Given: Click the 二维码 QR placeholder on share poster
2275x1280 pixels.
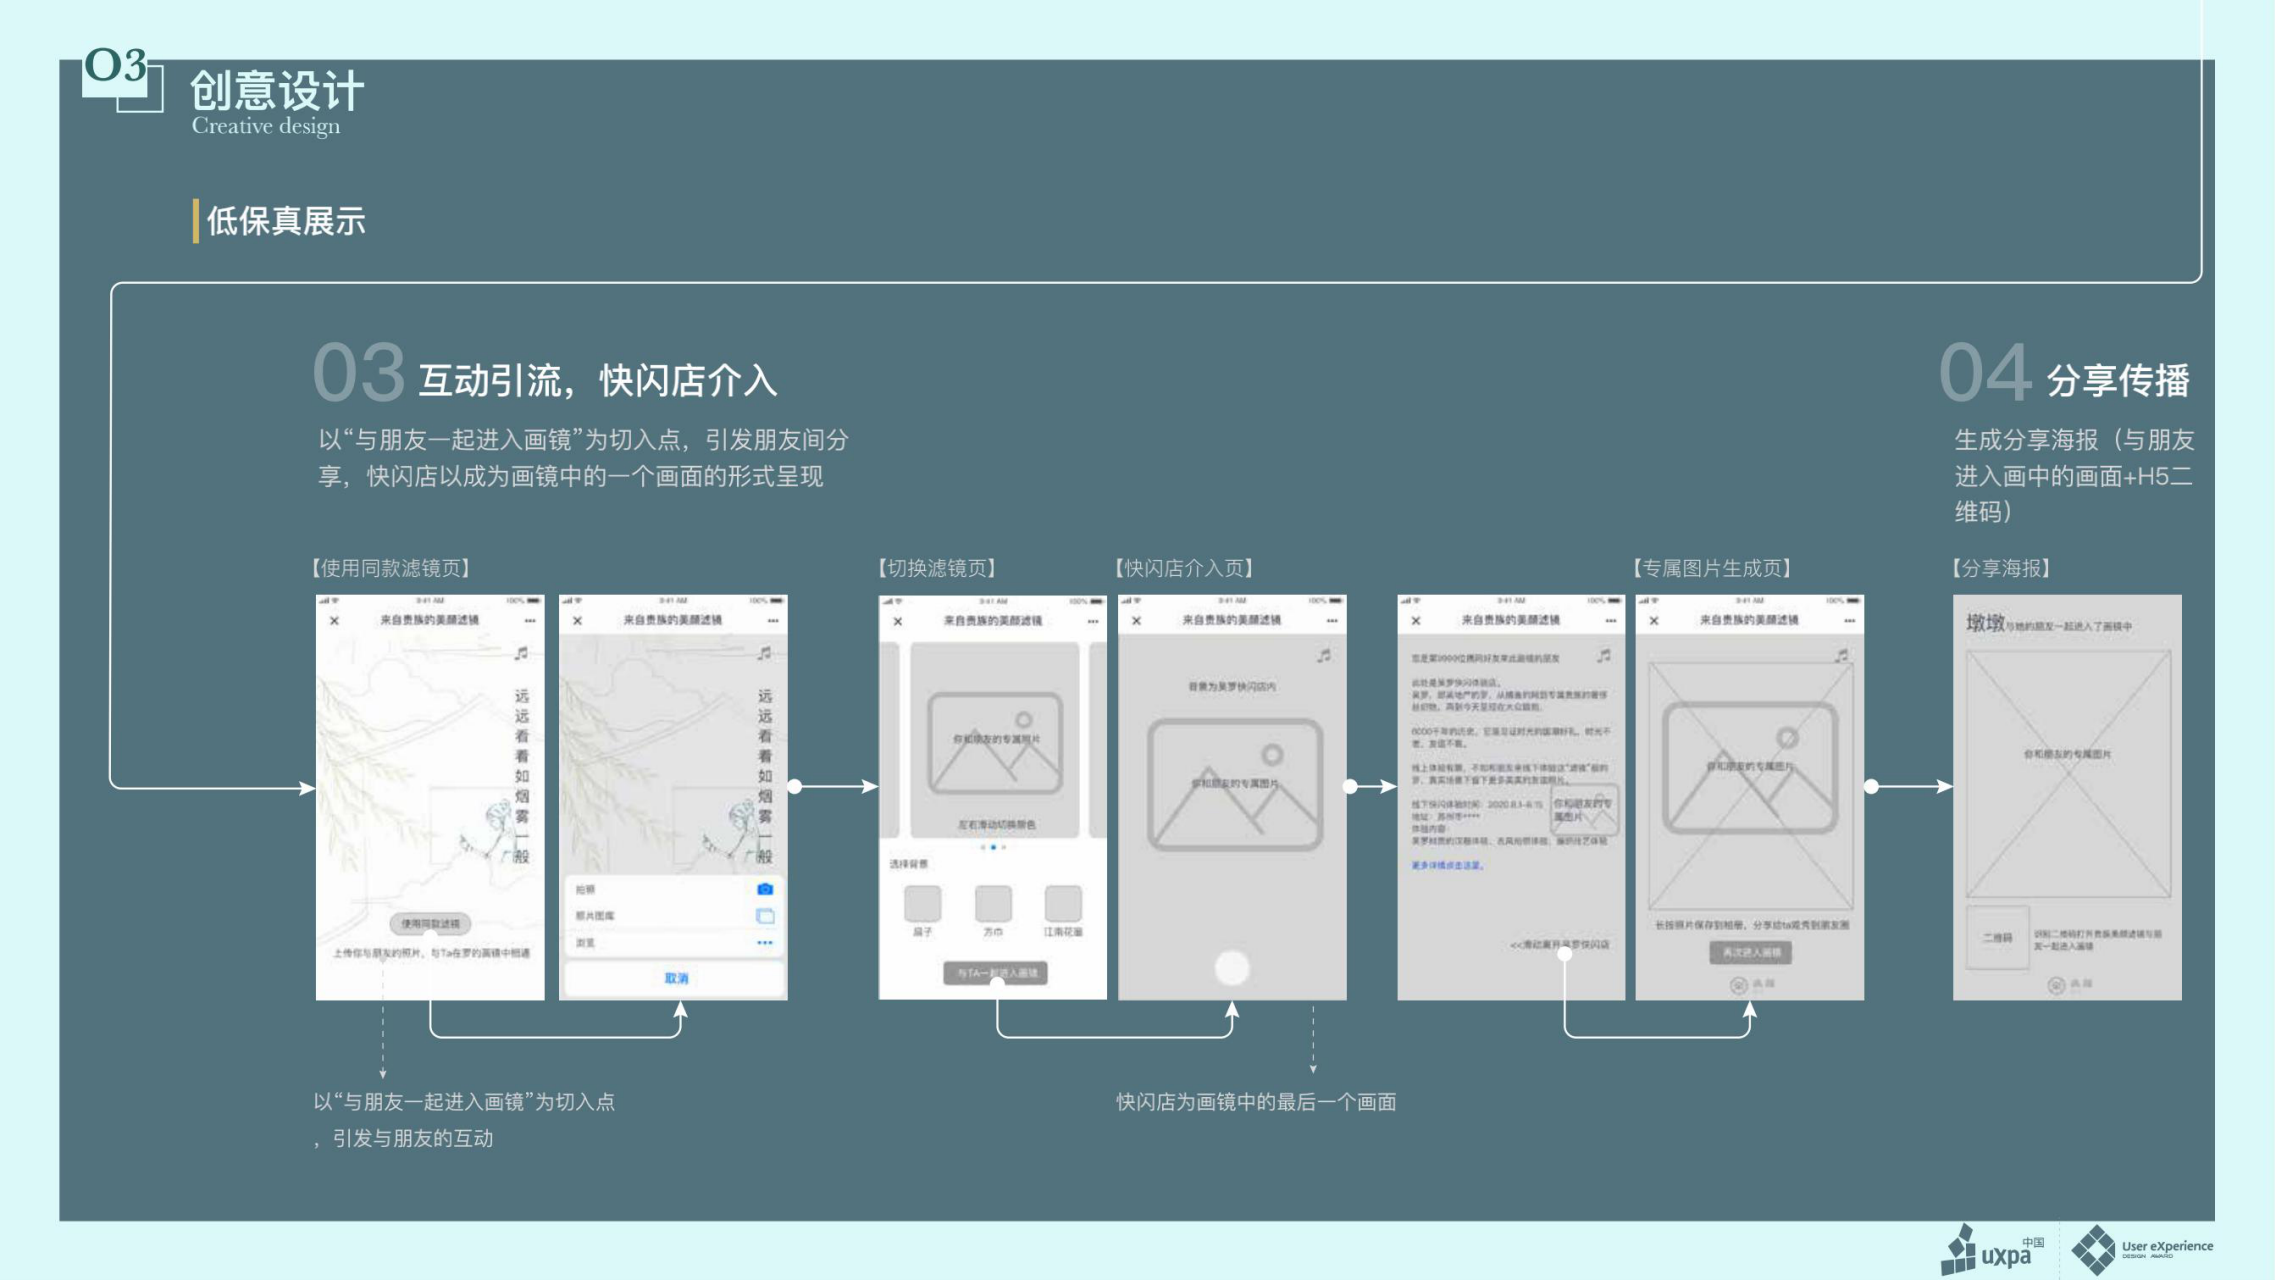Looking at the screenshot, I should tap(1997, 938).
